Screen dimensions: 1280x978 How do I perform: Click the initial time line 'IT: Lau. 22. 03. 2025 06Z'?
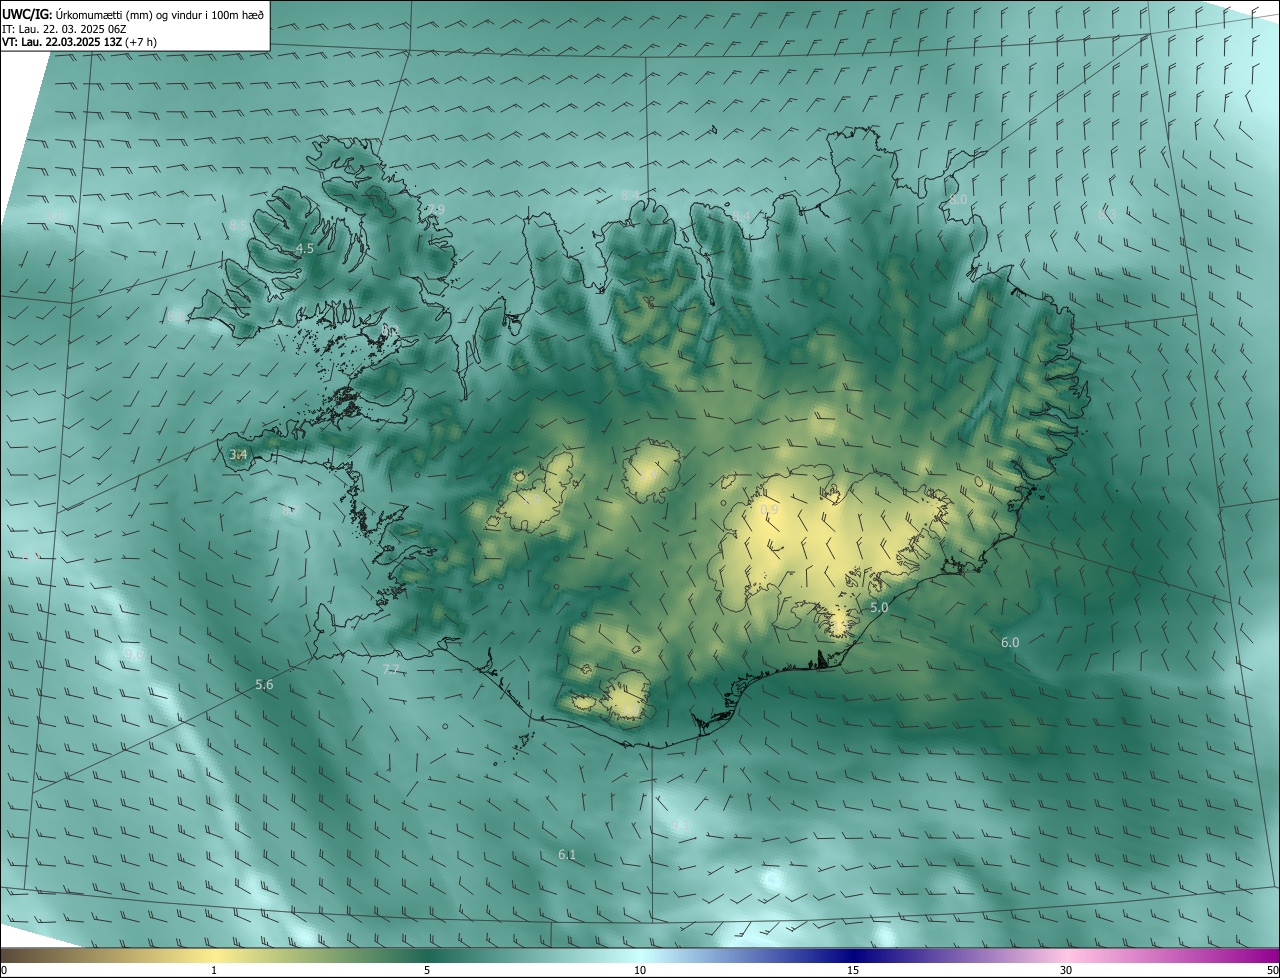pyautogui.click(x=64, y=29)
